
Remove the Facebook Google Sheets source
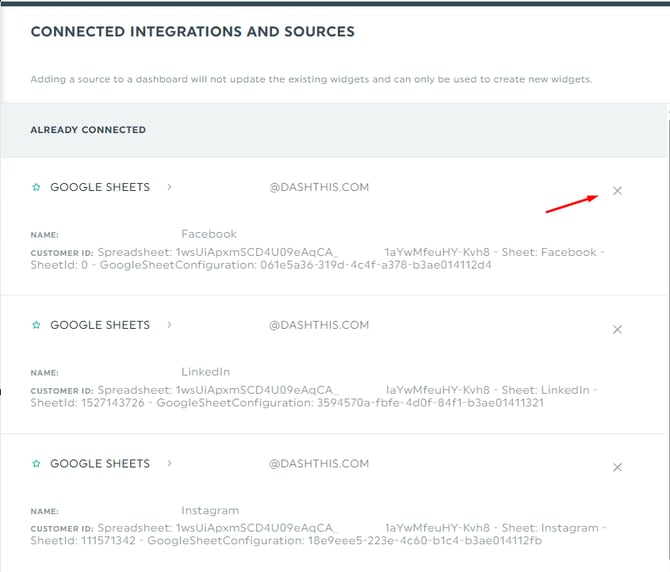click(x=617, y=191)
